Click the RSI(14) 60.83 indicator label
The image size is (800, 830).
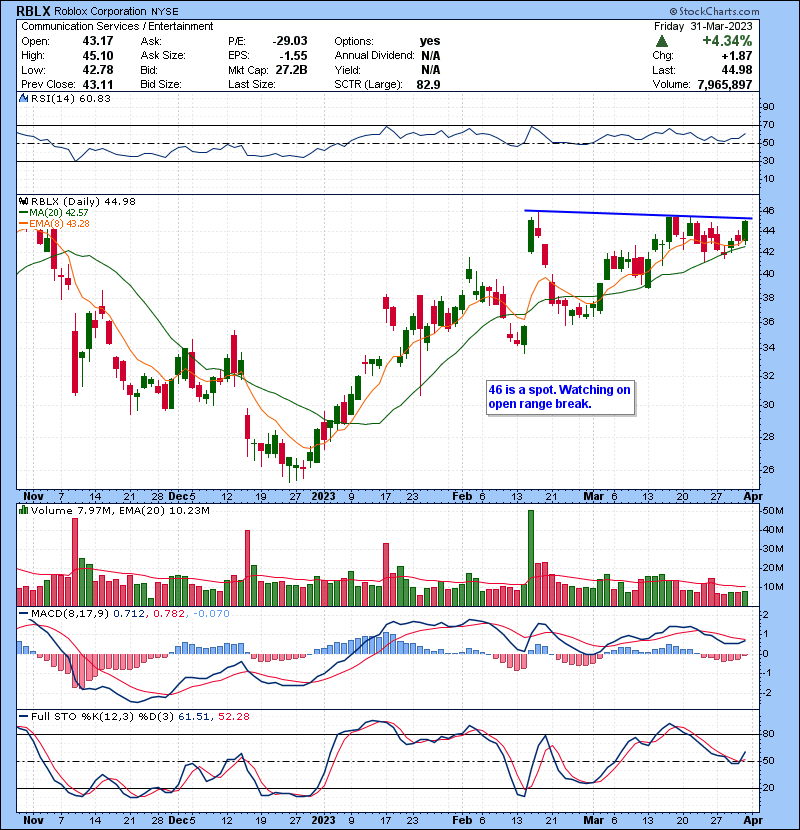[x=70, y=98]
